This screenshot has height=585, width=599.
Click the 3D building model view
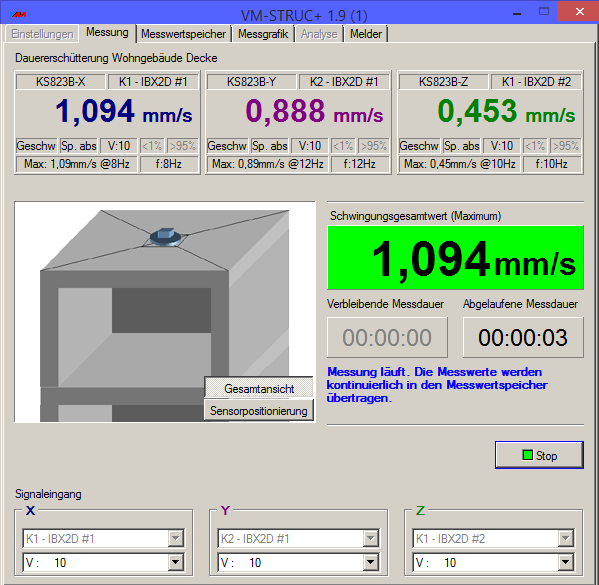(164, 311)
